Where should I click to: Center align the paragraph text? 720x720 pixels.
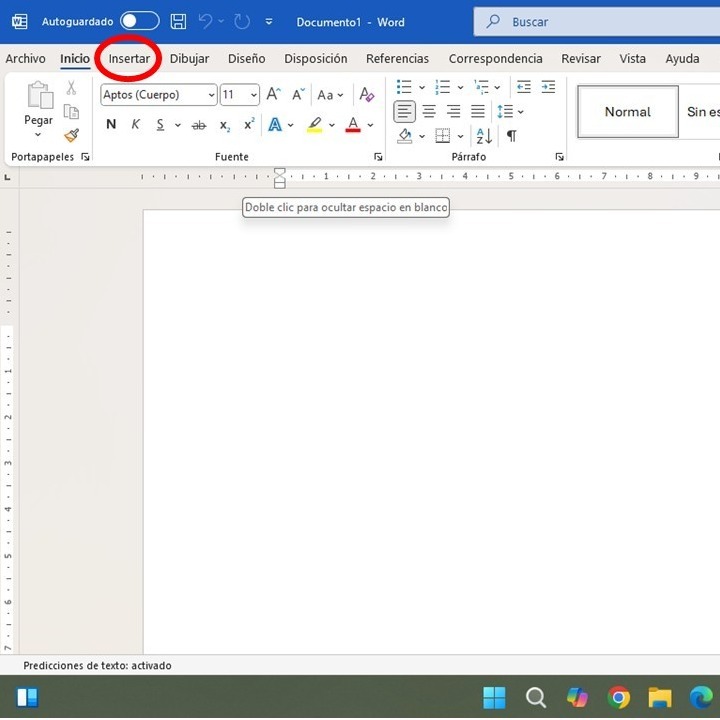pos(429,112)
